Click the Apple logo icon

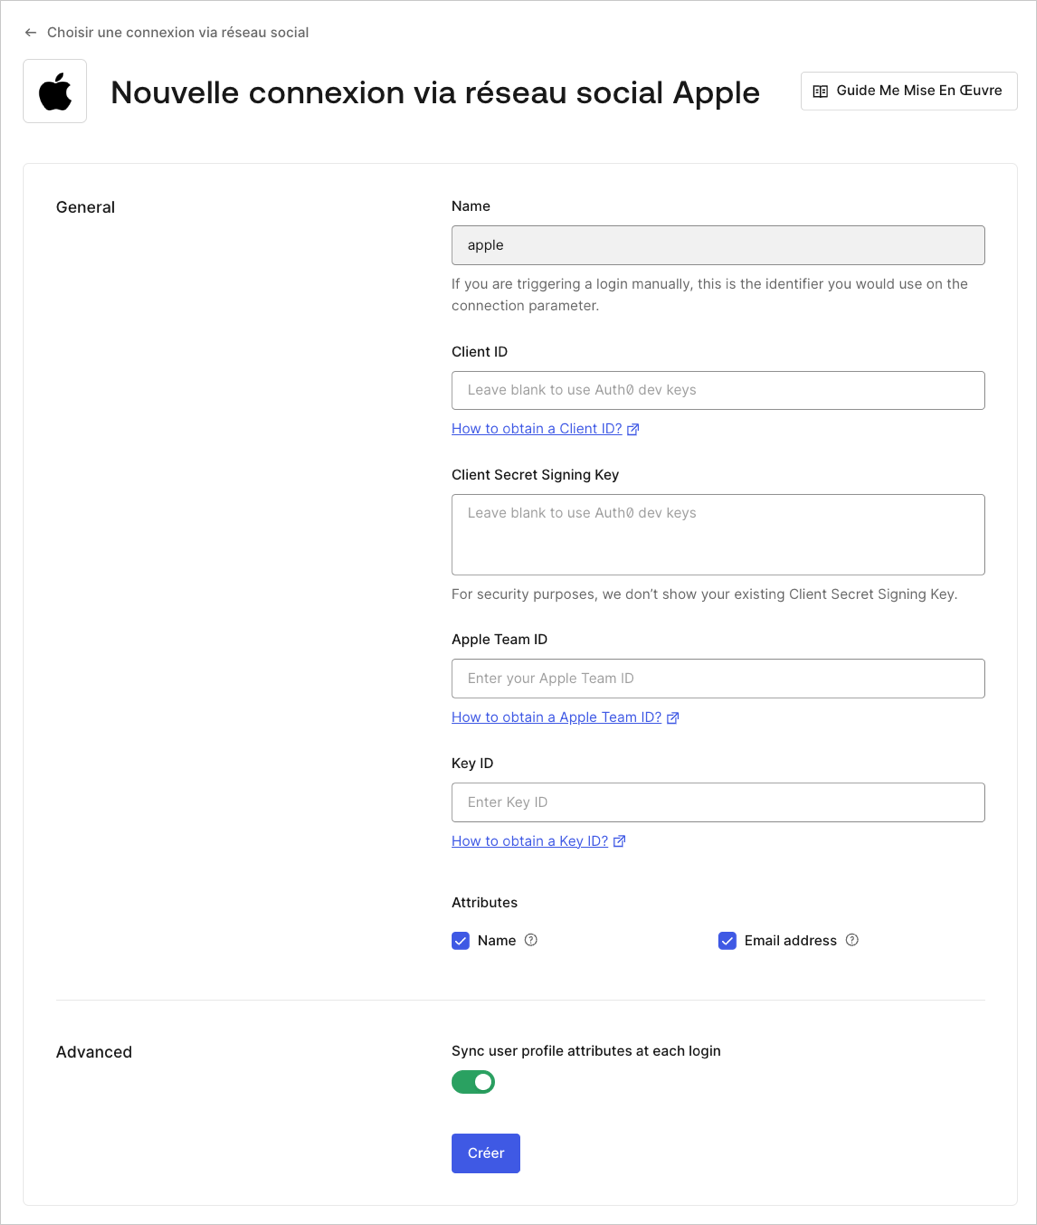[x=55, y=91]
